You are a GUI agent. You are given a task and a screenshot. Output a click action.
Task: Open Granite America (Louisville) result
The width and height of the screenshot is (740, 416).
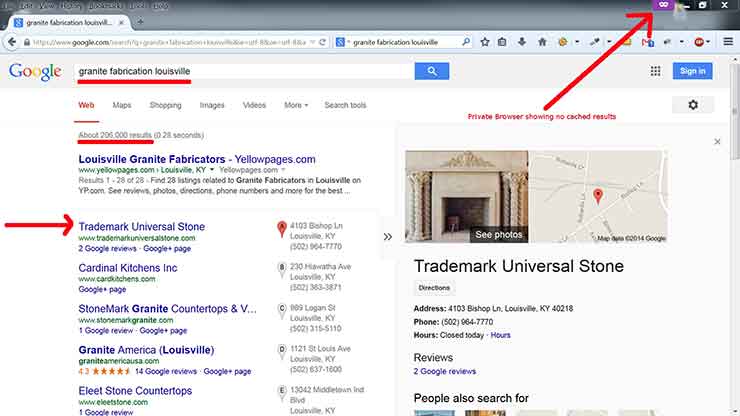pyautogui.click(x=146, y=350)
